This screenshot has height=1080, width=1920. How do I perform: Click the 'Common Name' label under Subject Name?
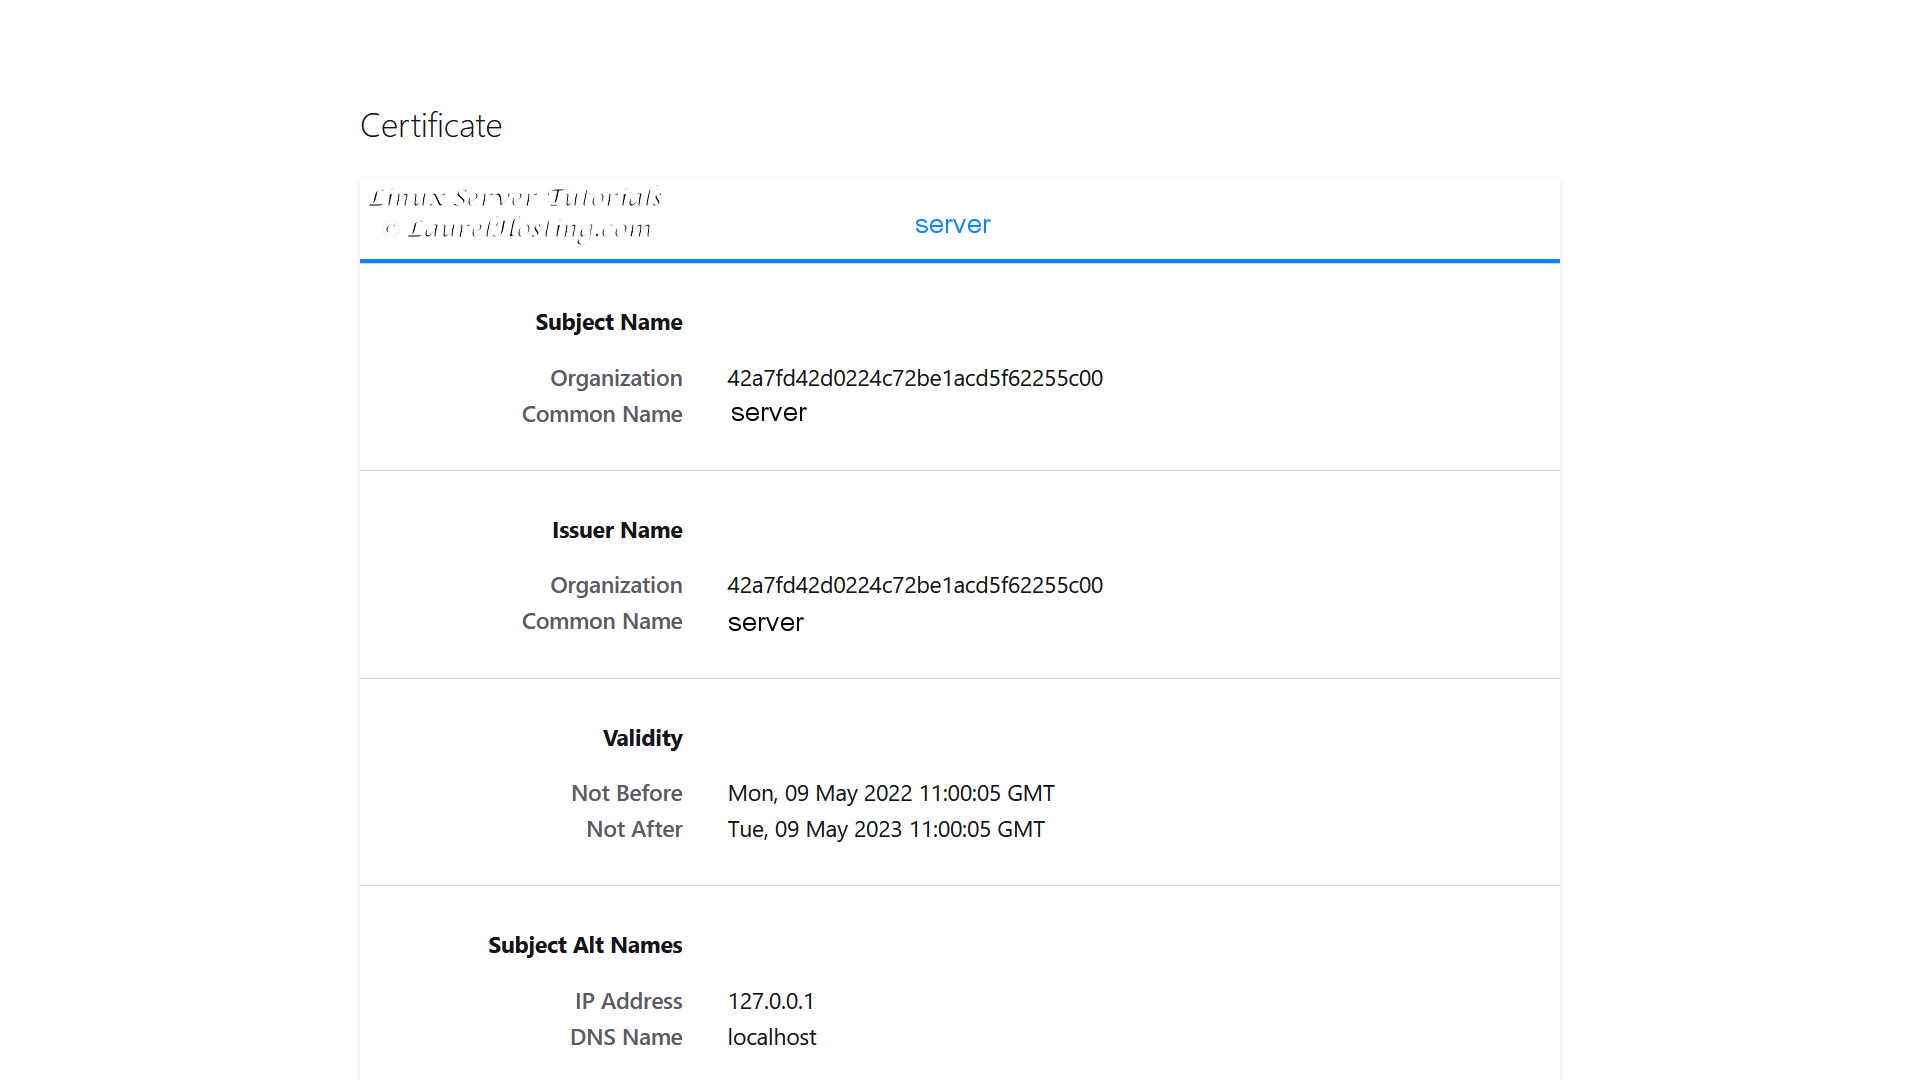click(x=602, y=414)
